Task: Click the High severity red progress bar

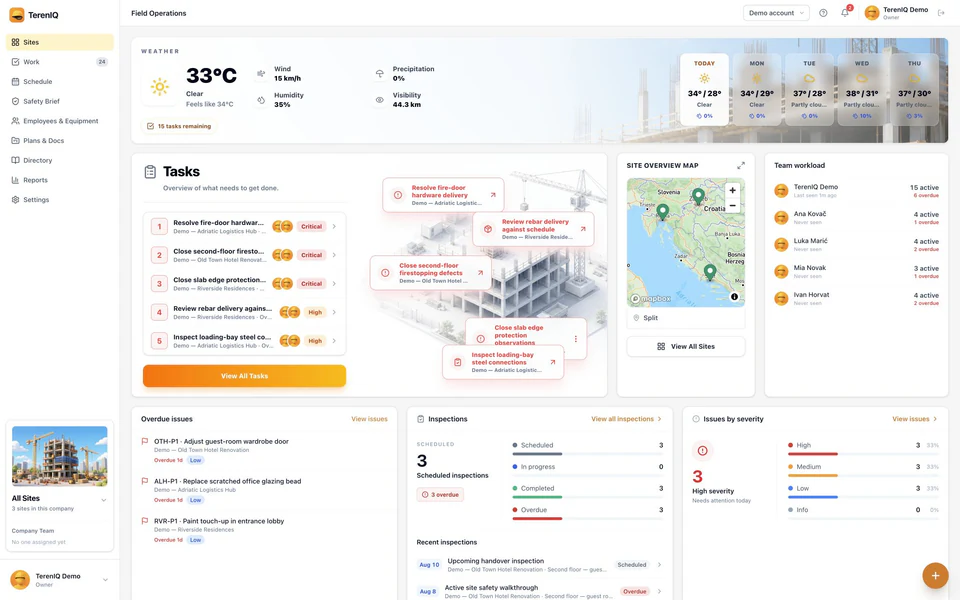Action: 812,454
